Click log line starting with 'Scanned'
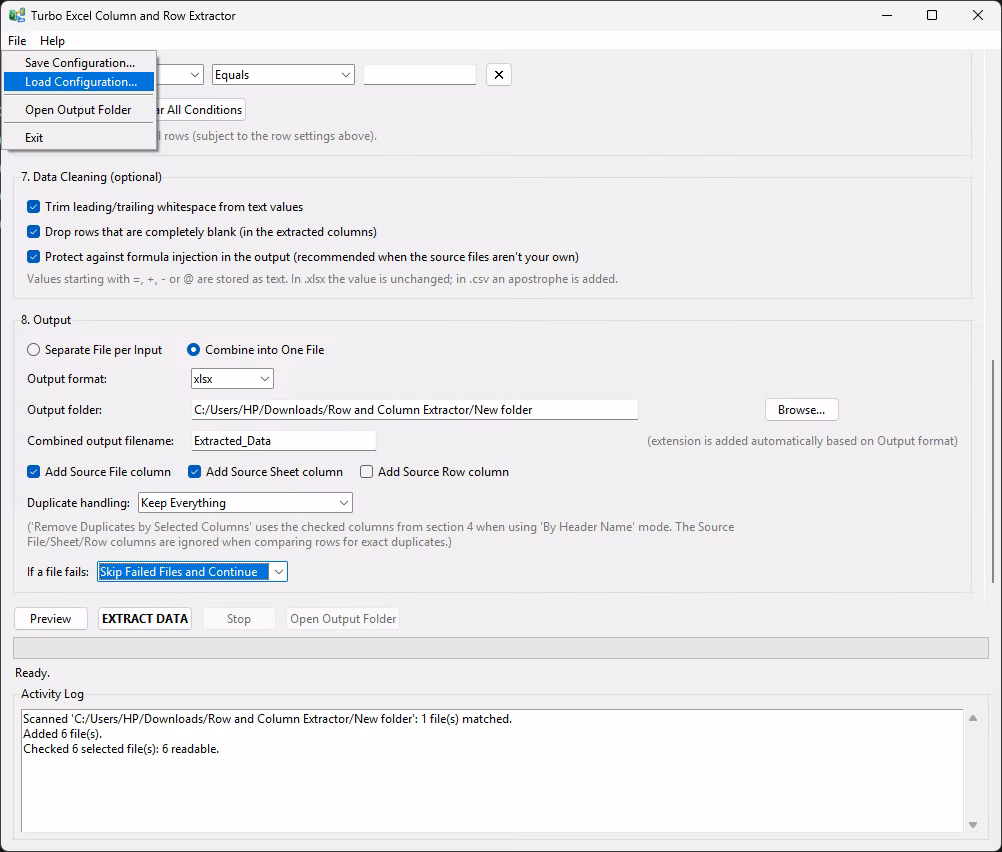 [x=268, y=719]
